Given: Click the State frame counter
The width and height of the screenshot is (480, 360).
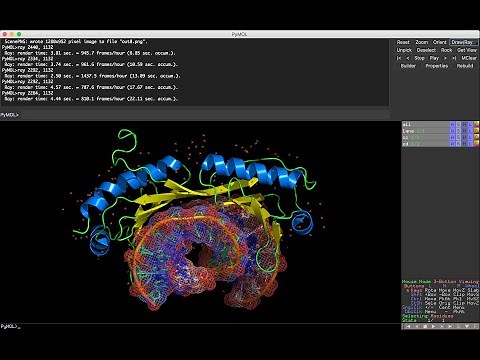Looking at the screenshot, I should 423,320.
